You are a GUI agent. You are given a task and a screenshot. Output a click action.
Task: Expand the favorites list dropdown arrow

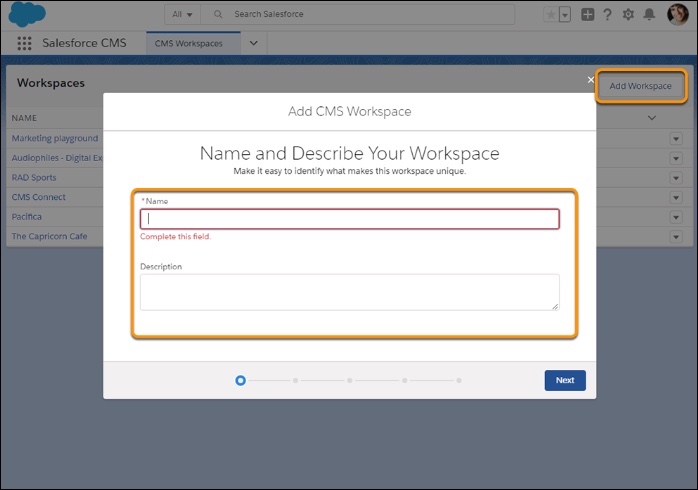click(565, 15)
